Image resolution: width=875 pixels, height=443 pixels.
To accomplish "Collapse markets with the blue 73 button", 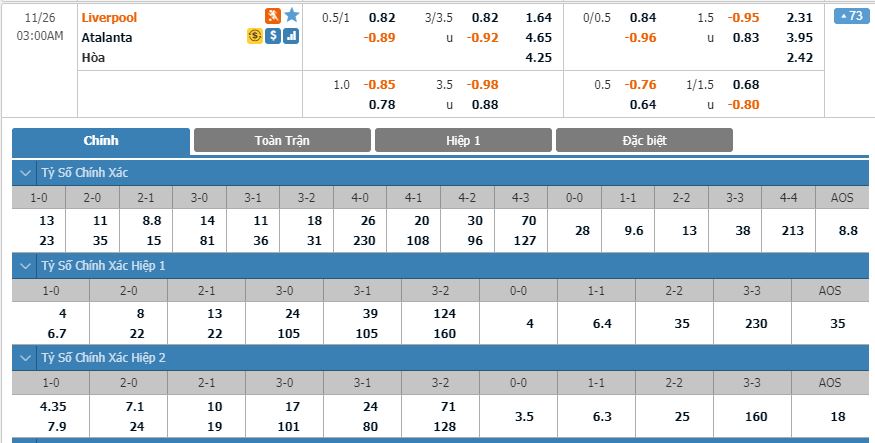I will tap(851, 16).
